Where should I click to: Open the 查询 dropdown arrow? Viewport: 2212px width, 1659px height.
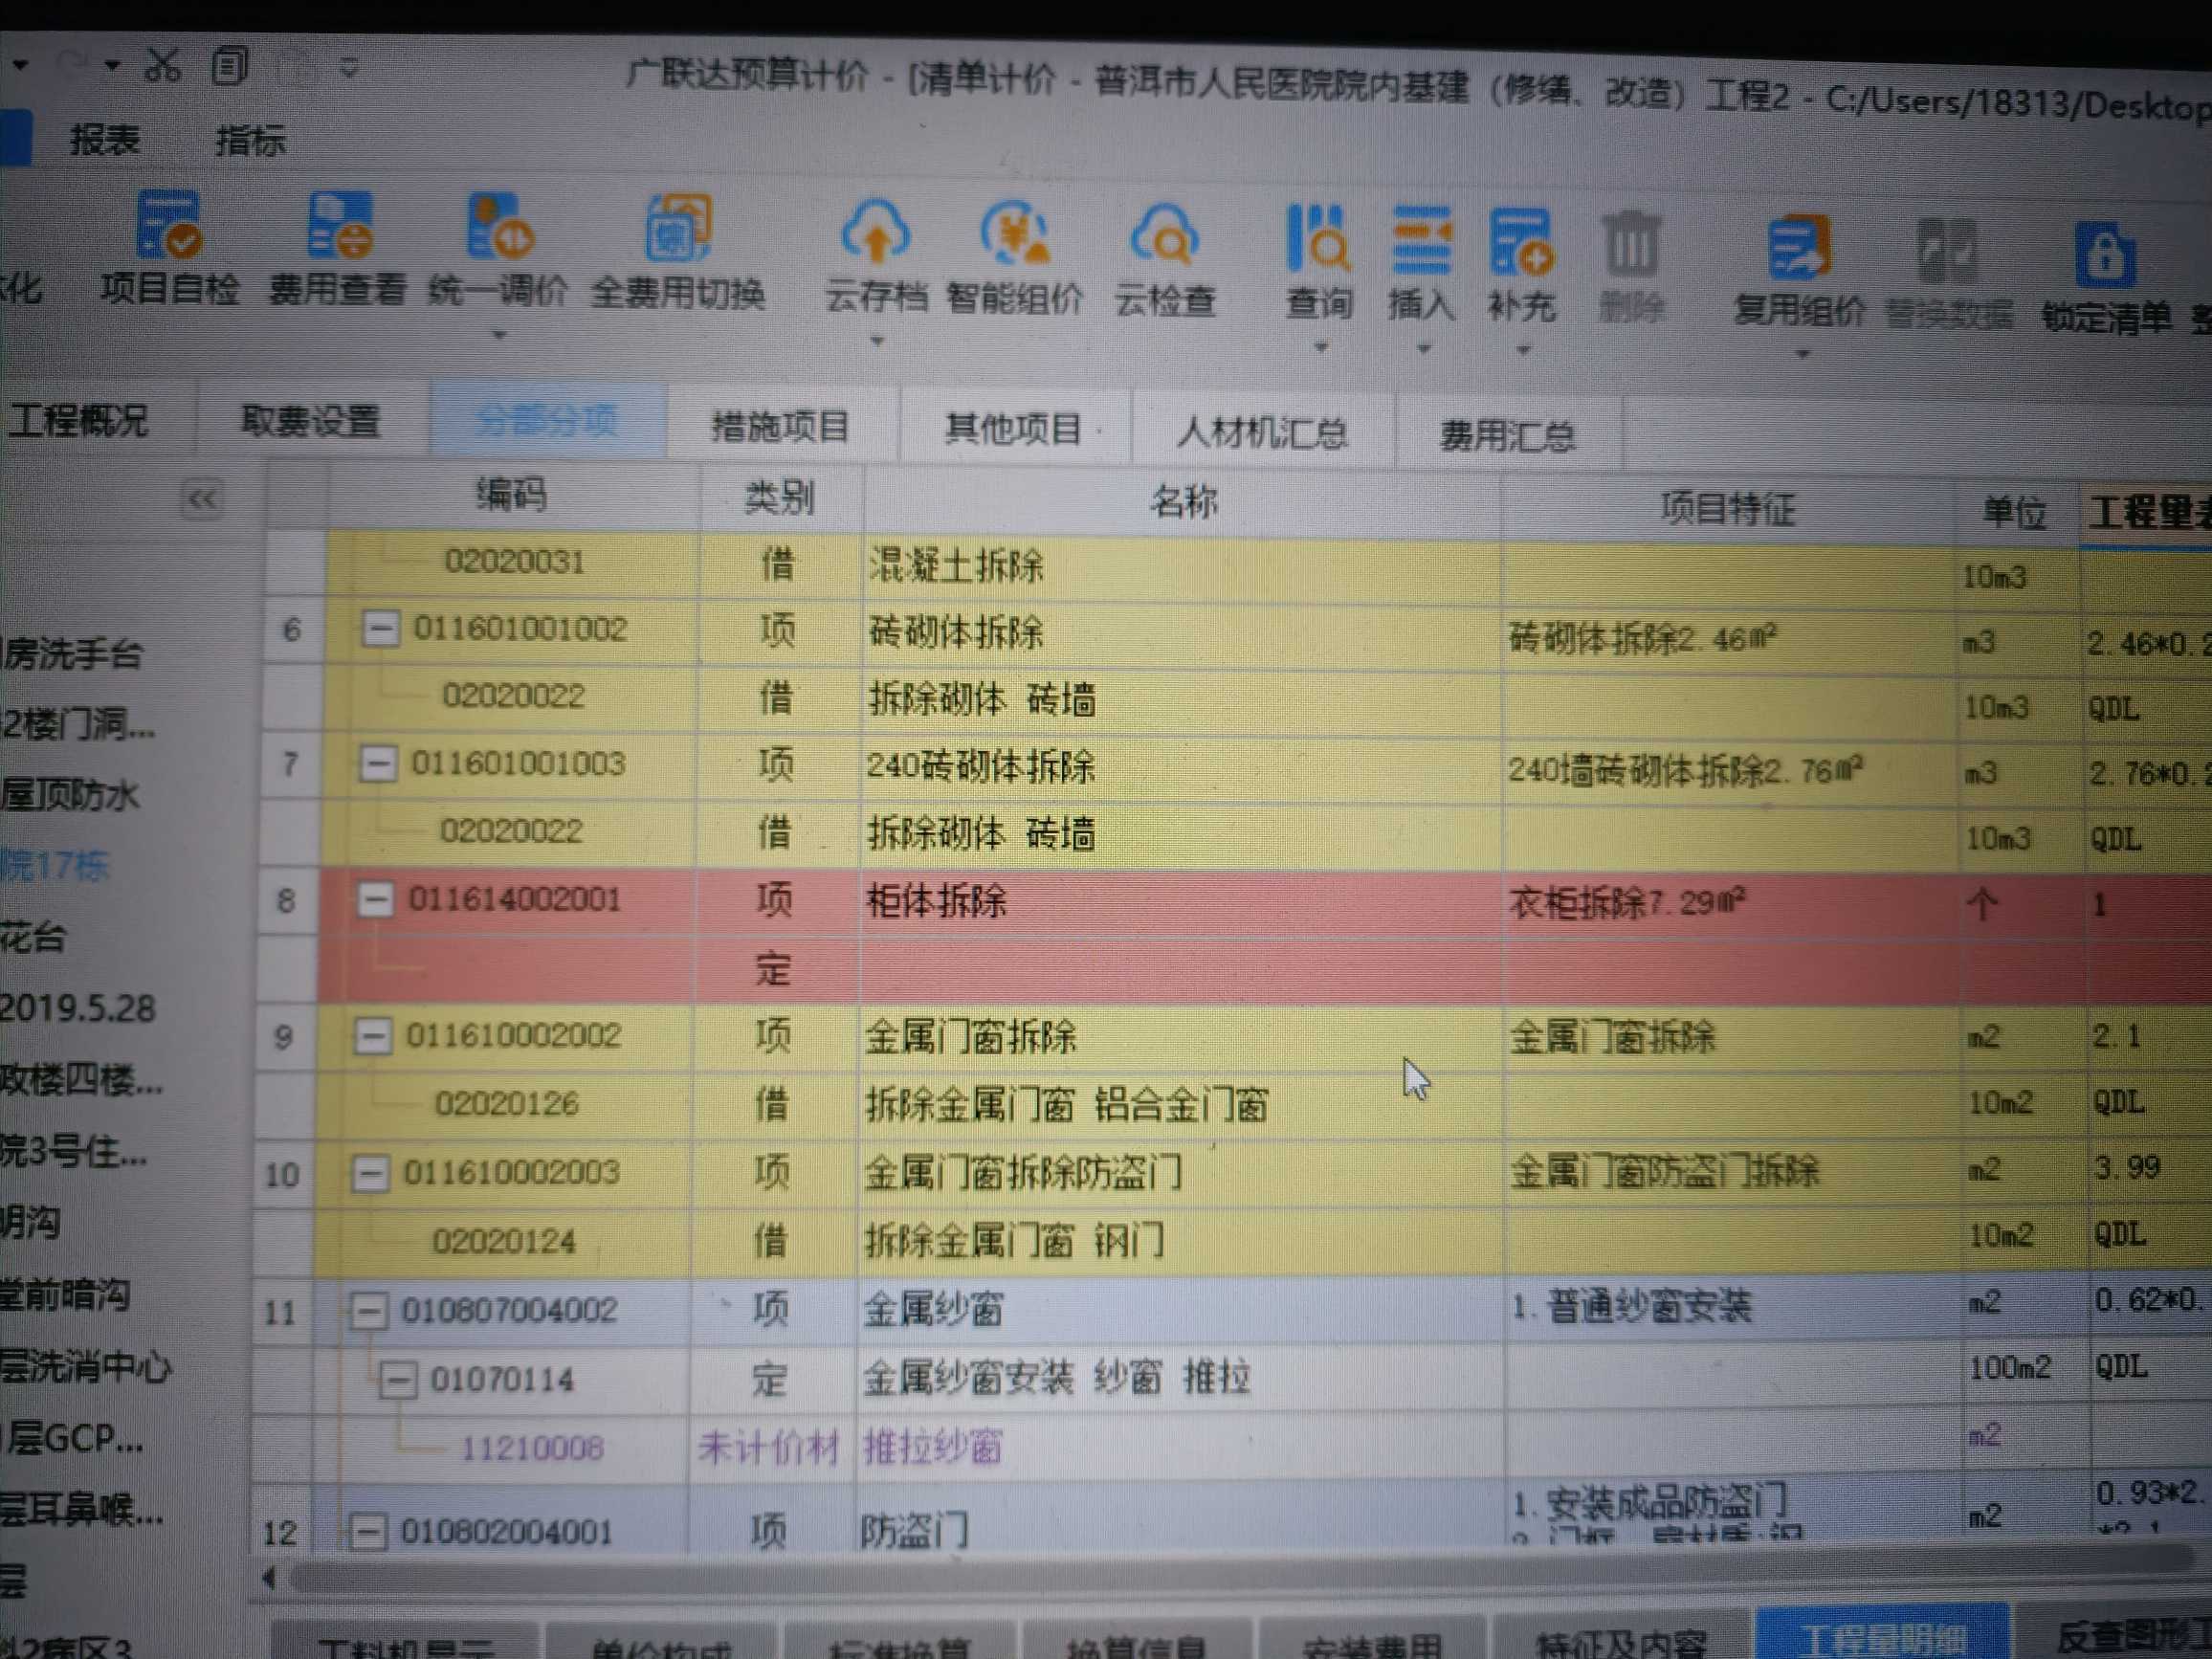pos(1323,345)
